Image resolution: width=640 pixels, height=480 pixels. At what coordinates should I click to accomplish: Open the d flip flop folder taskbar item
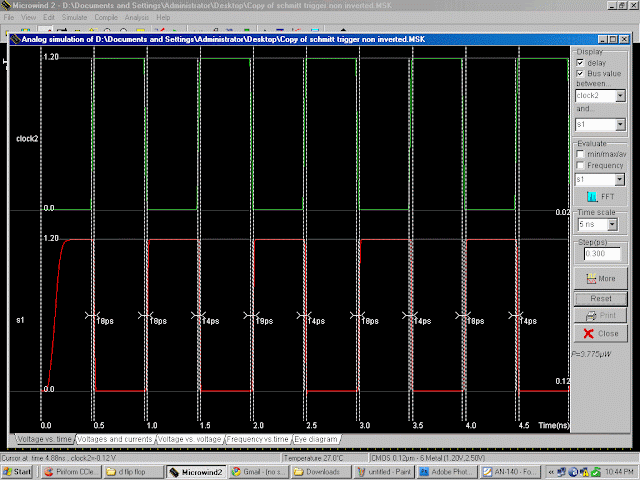click(133, 472)
